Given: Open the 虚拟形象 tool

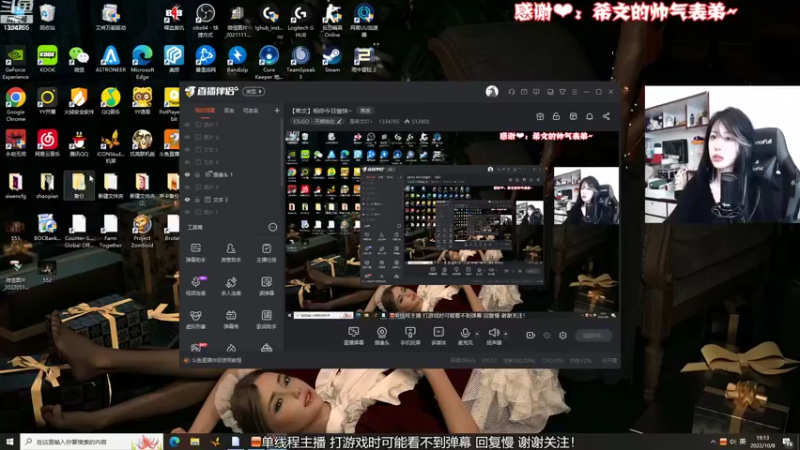Looking at the screenshot, I should (x=195, y=319).
